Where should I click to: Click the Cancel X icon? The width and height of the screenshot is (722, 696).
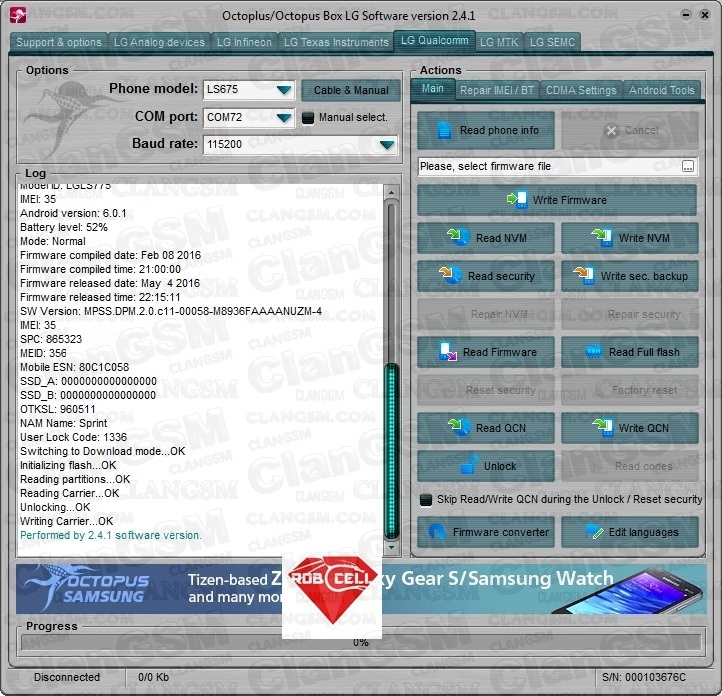pyautogui.click(x=611, y=131)
